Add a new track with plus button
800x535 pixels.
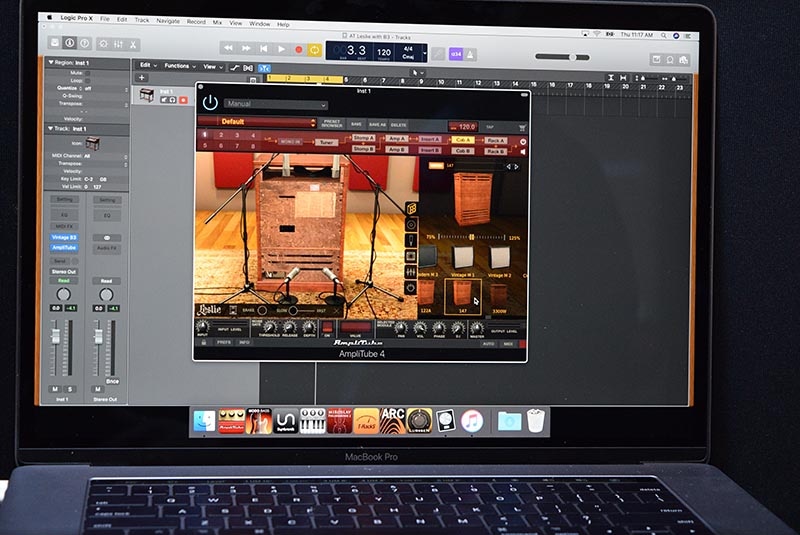coord(141,78)
